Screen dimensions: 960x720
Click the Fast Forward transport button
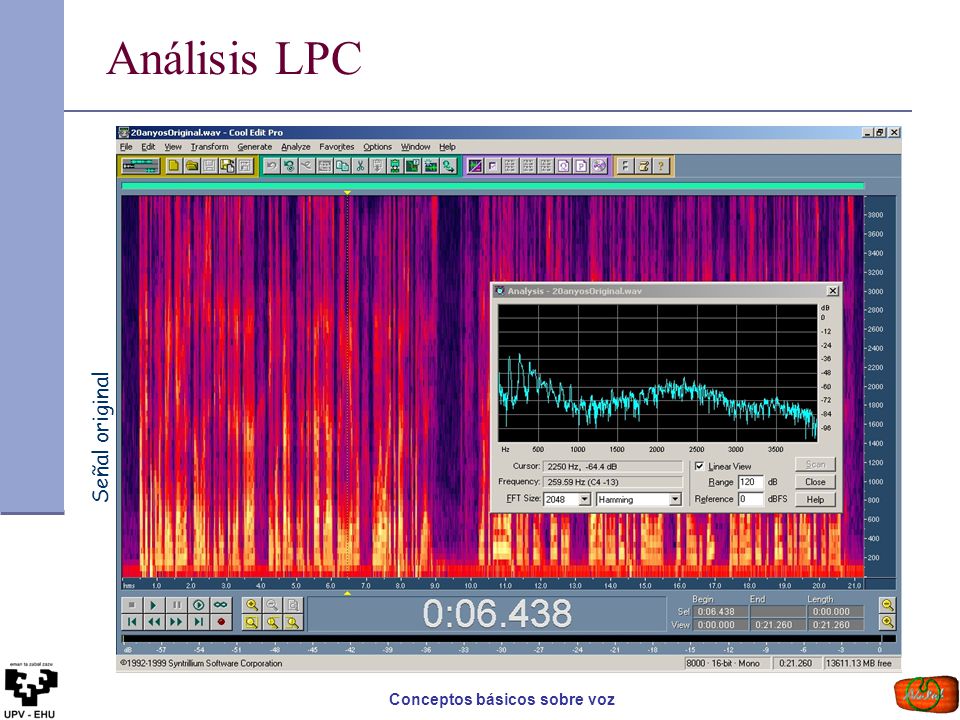pyautogui.click(x=176, y=622)
